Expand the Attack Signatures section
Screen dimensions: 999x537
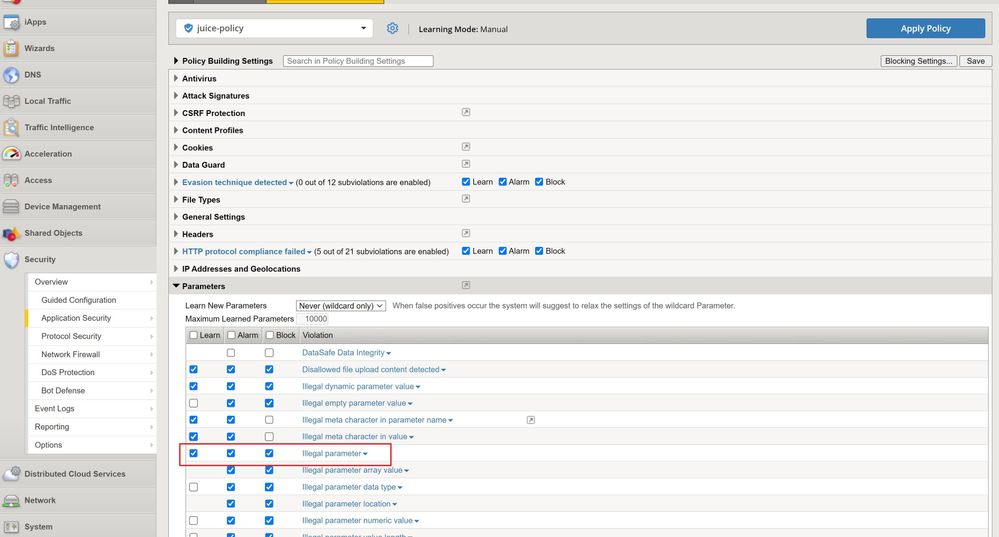(215, 96)
